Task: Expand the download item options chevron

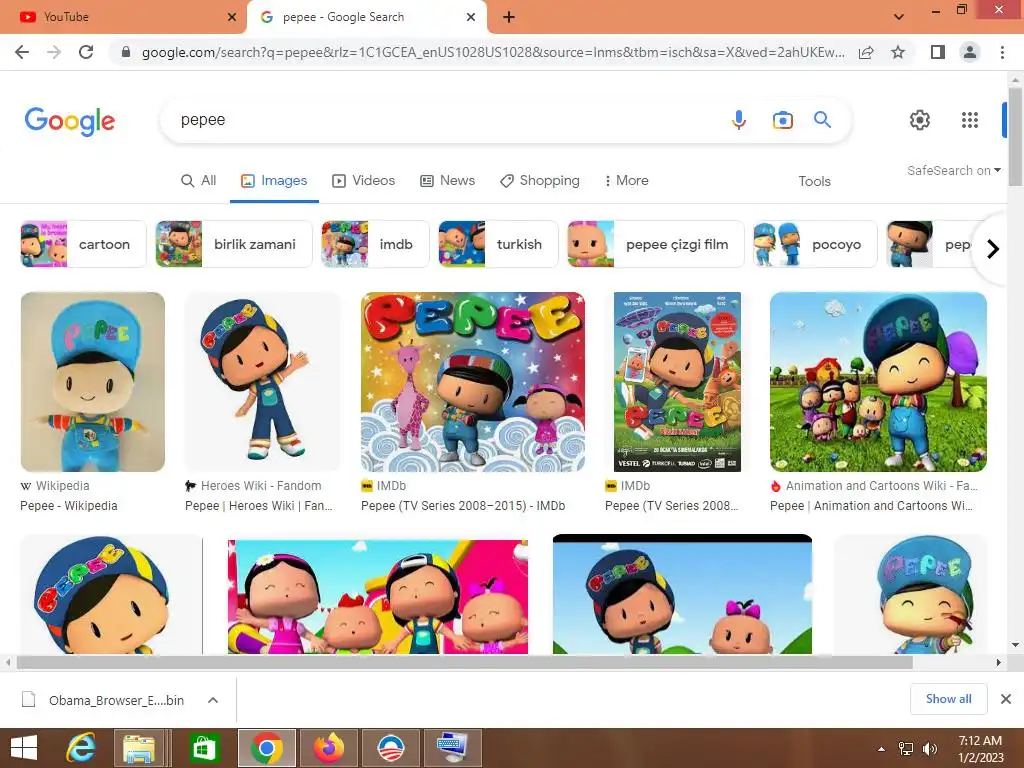Action: click(213, 700)
